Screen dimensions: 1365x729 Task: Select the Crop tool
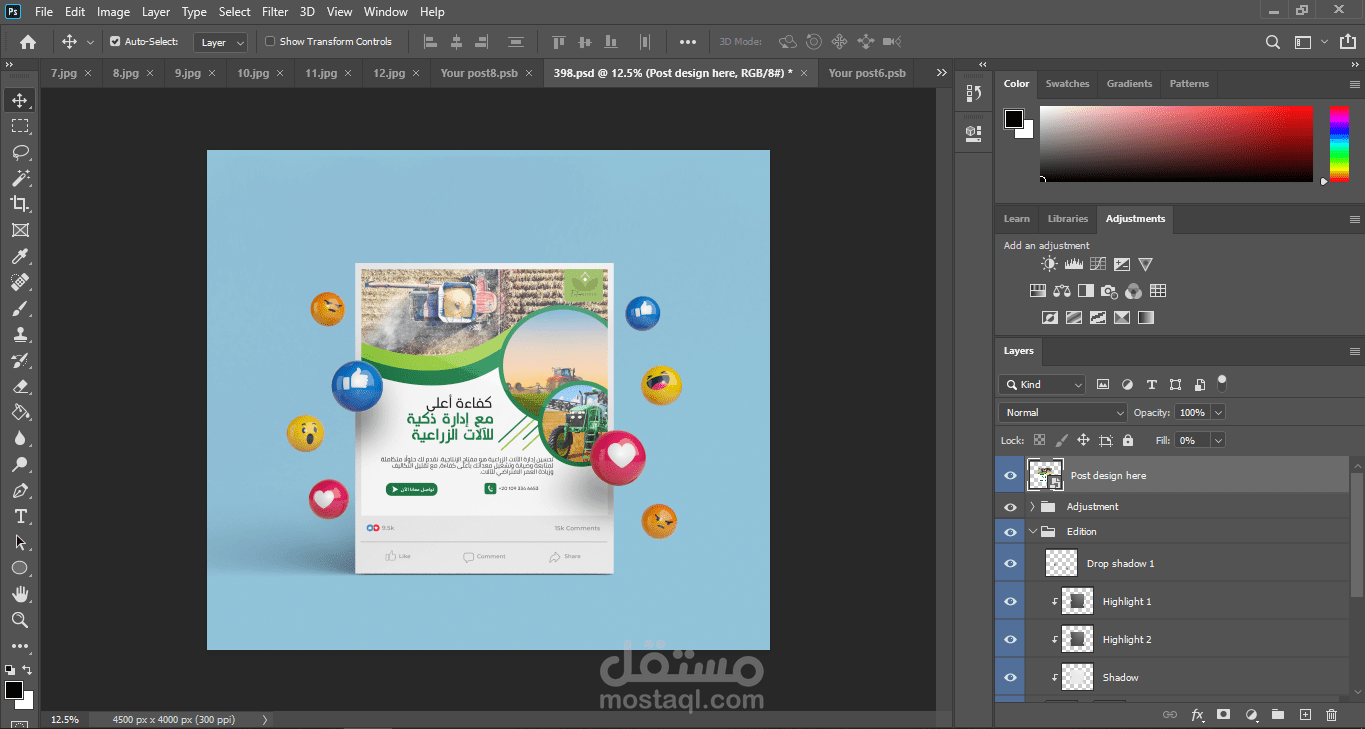tap(20, 204)
